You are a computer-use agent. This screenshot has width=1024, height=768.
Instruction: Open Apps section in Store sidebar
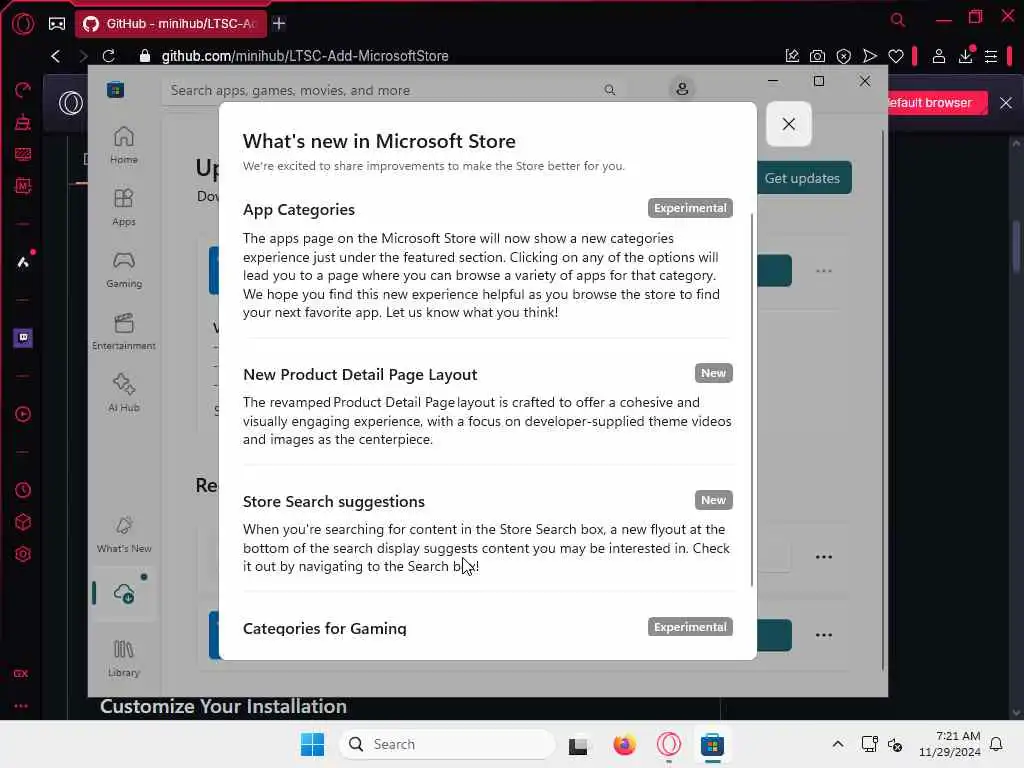(123, 207)
